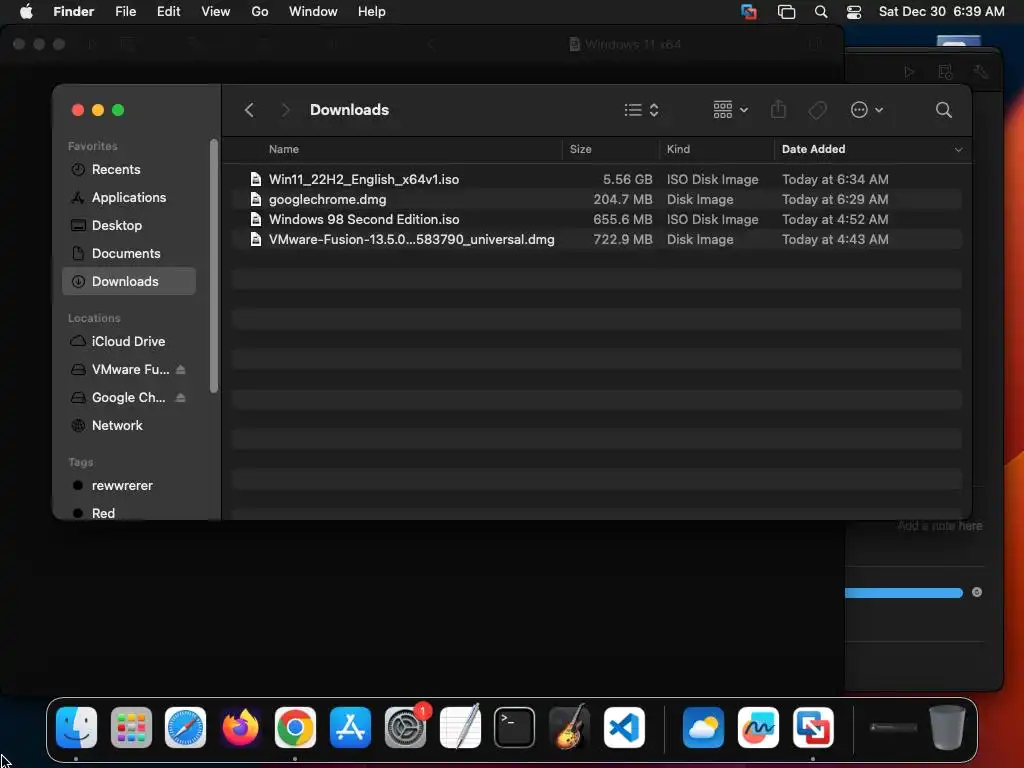Image resolution: width=1024 pixels, height=768 pixels.
Task: Toggle sort direction arrow in Date Added
Action: click(x=958, y=150)
